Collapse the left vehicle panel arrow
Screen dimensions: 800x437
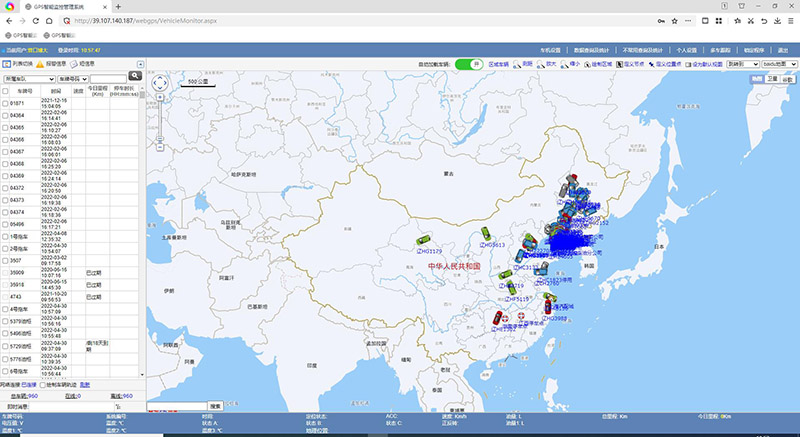click(140, 64)
